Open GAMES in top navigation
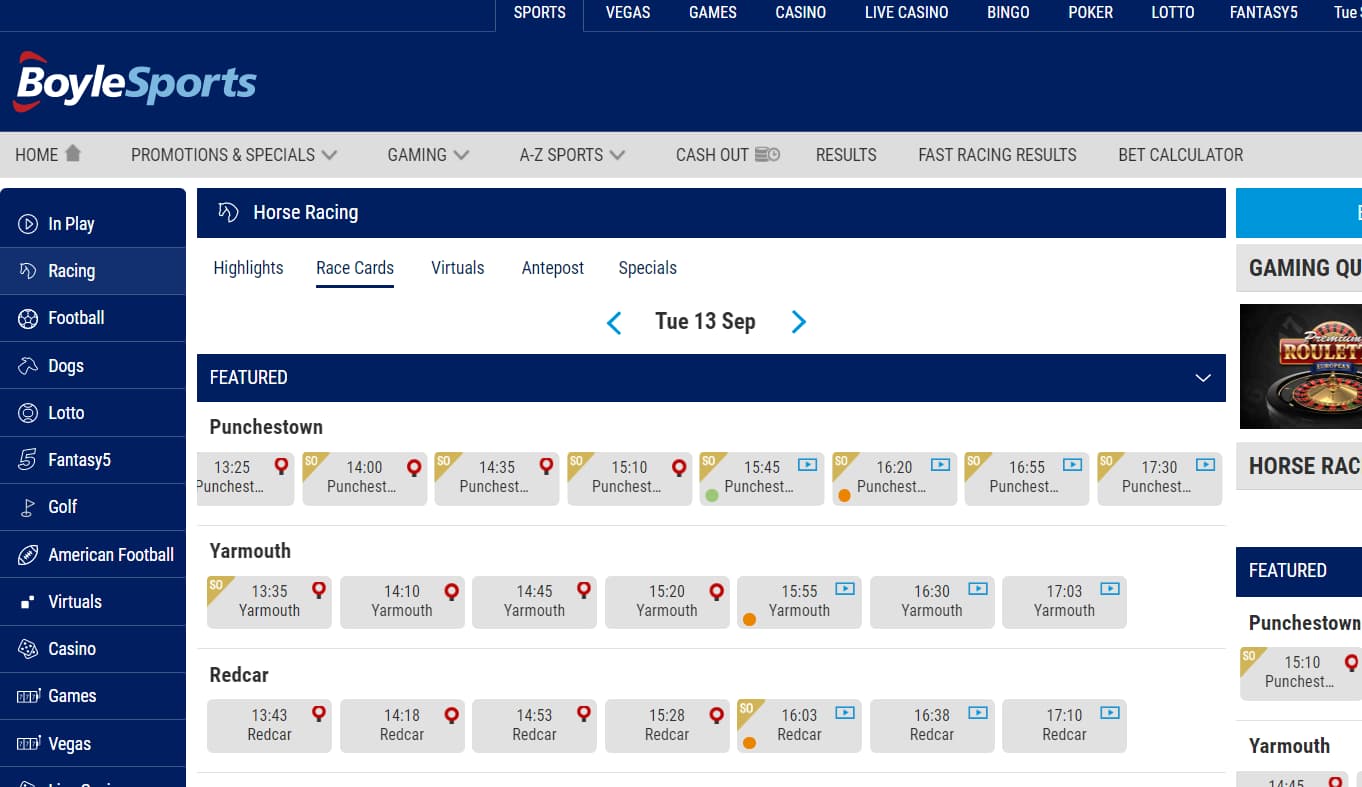This screenshot has width=1362, height=787. point(713,13)
